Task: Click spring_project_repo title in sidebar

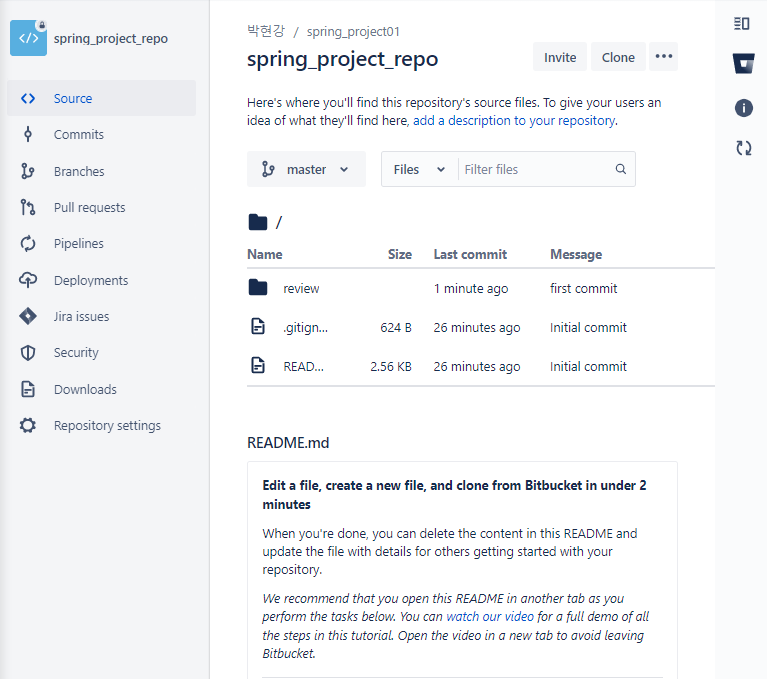Action: (111, 39)
